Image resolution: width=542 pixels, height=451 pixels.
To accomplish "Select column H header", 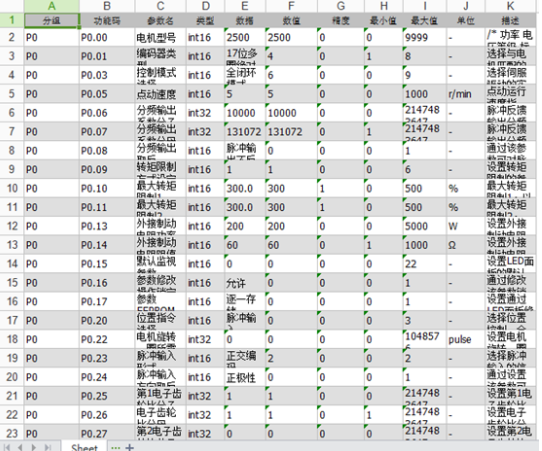I will 383,6.
